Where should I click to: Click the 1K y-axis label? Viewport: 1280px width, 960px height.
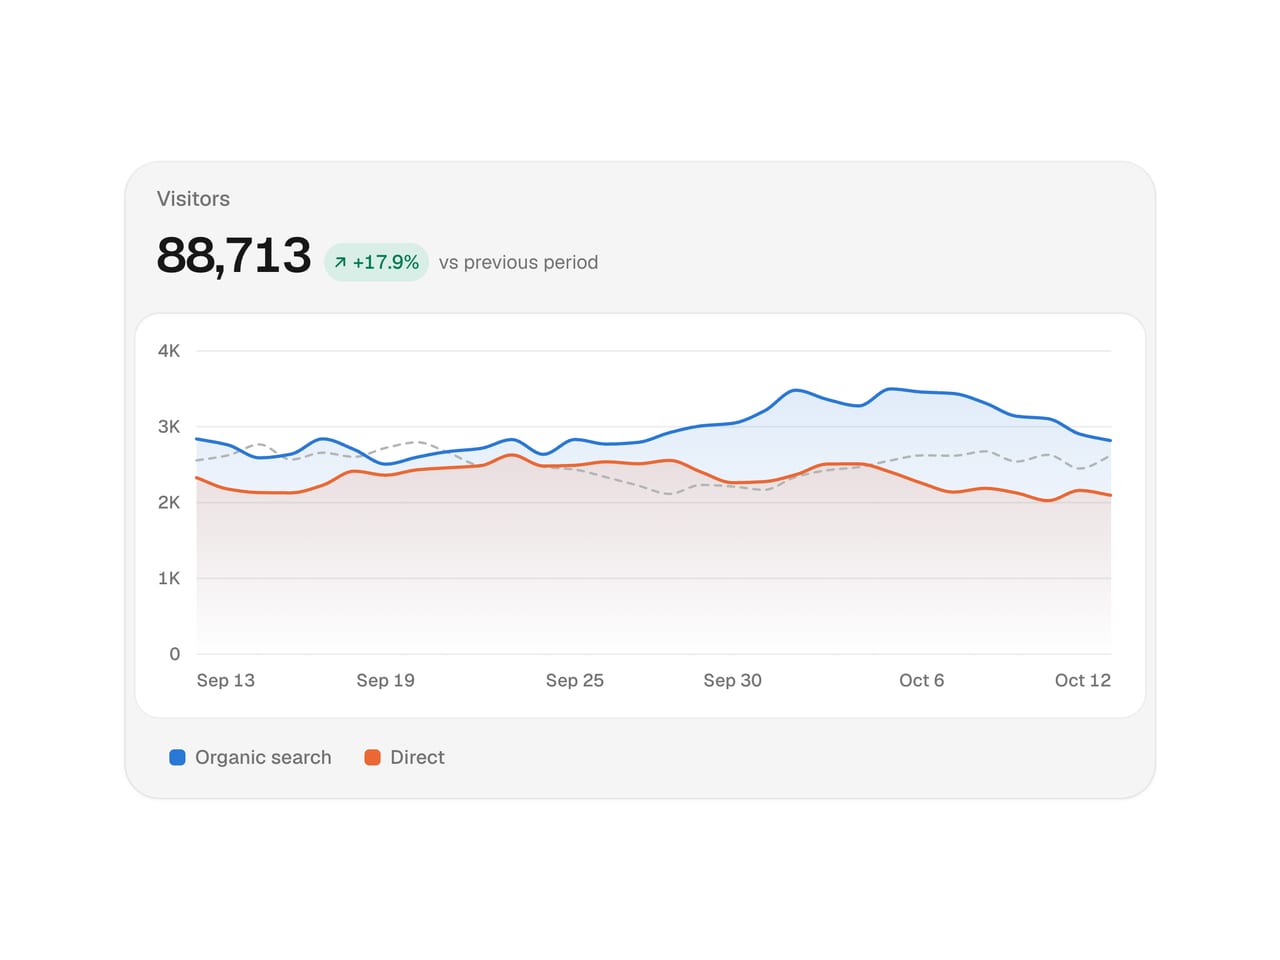169,578
